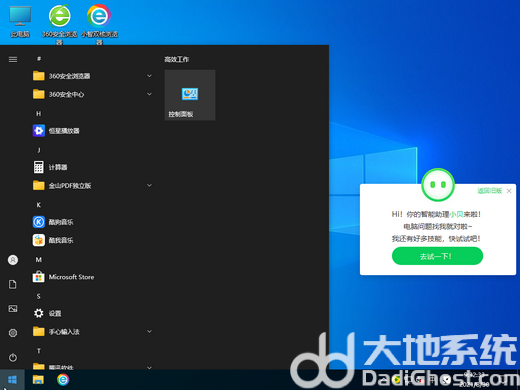Viewport: 520px width, 390px height.
Task: Open the user account icon in sidebar
Action: [13, 260]
